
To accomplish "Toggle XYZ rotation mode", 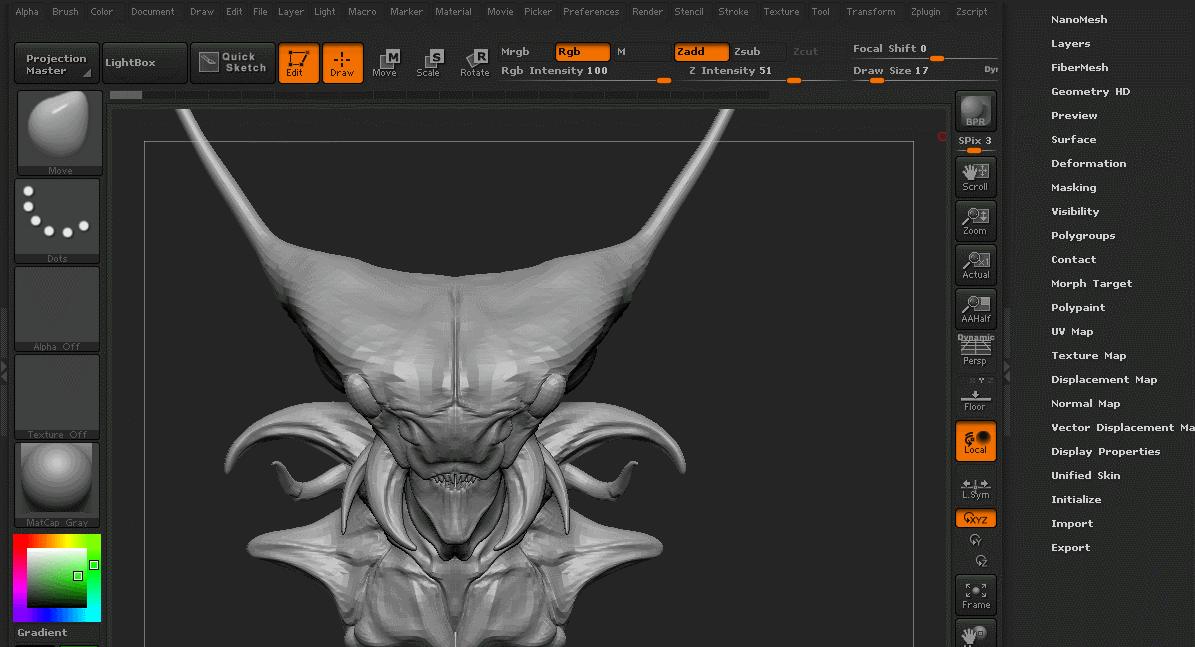I will pos(976,519).
